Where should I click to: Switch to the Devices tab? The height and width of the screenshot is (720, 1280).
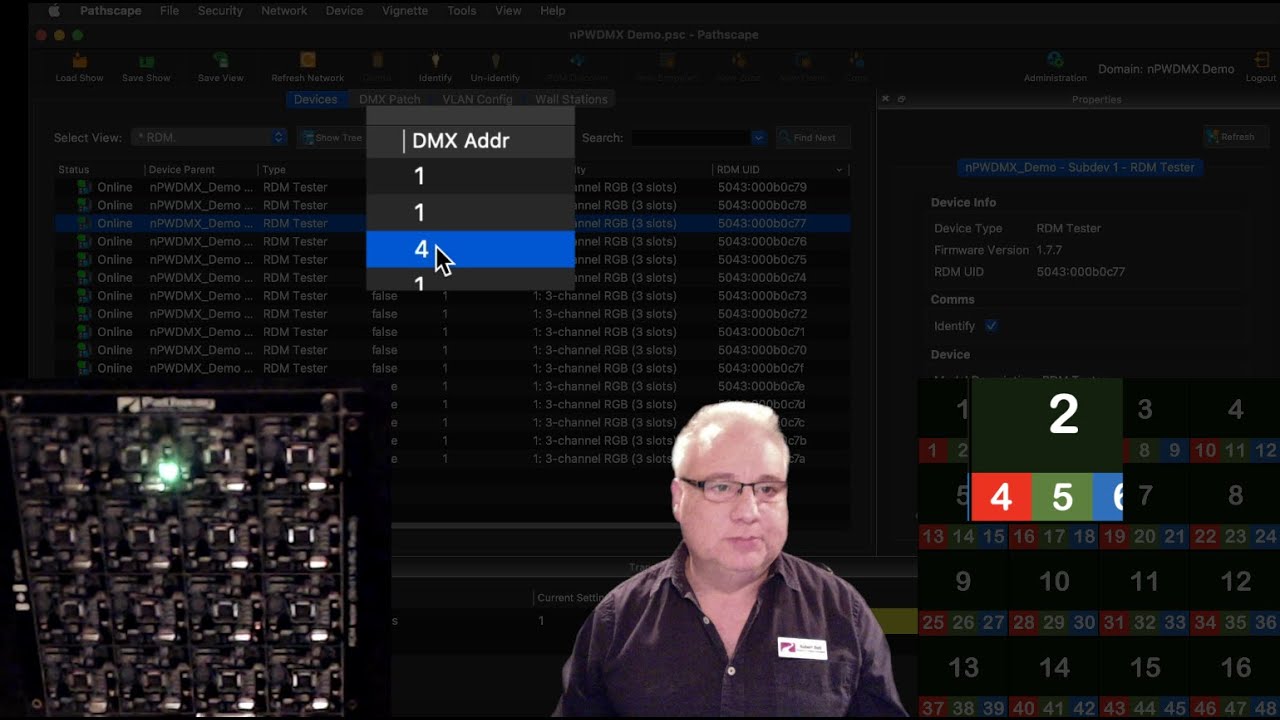pos(315,99)
